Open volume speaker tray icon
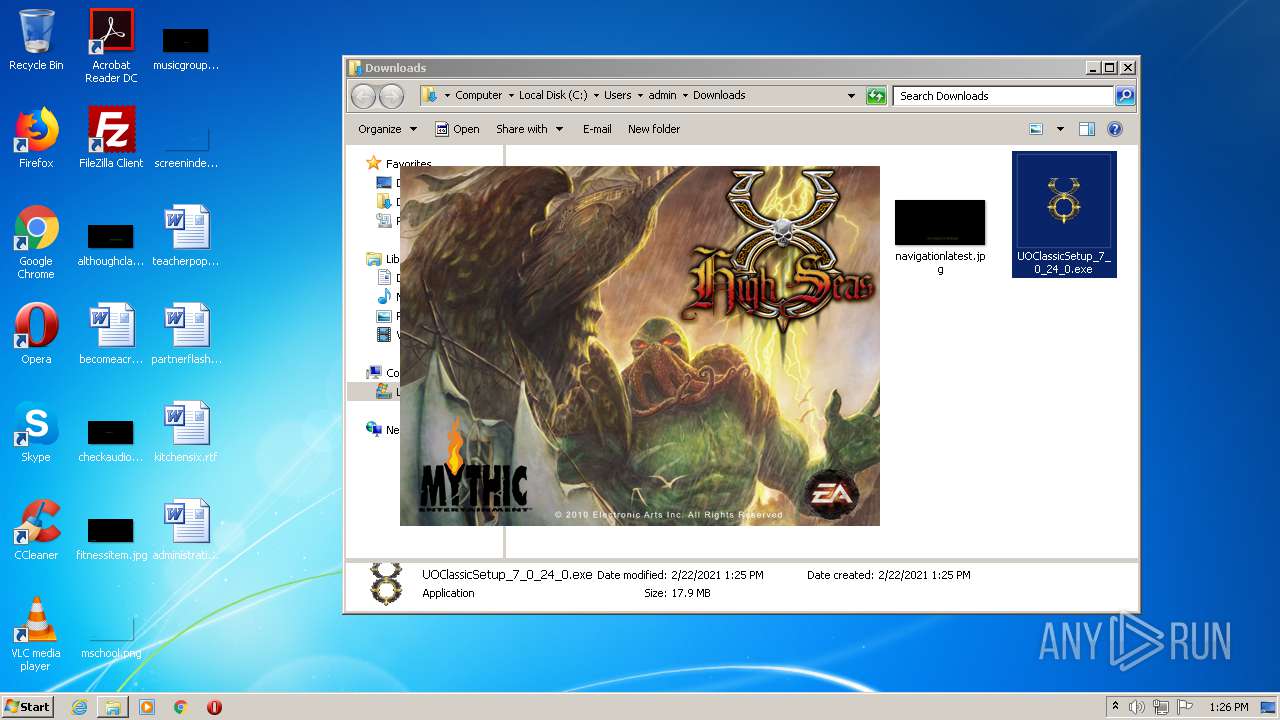 pos(1137,707)
